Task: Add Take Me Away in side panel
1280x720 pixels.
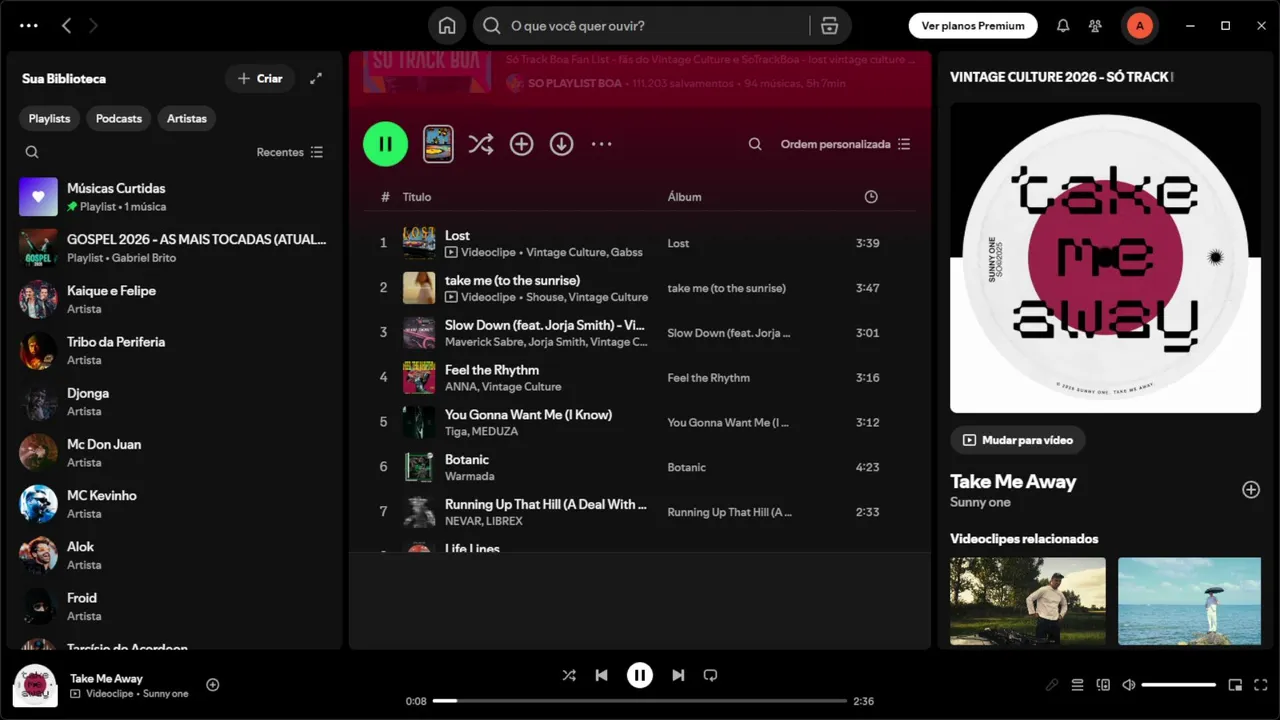Action: tap(1250, 489)
